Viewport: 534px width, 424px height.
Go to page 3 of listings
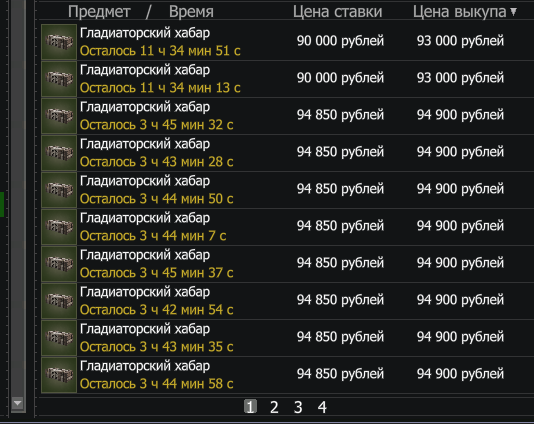(298, 407)
